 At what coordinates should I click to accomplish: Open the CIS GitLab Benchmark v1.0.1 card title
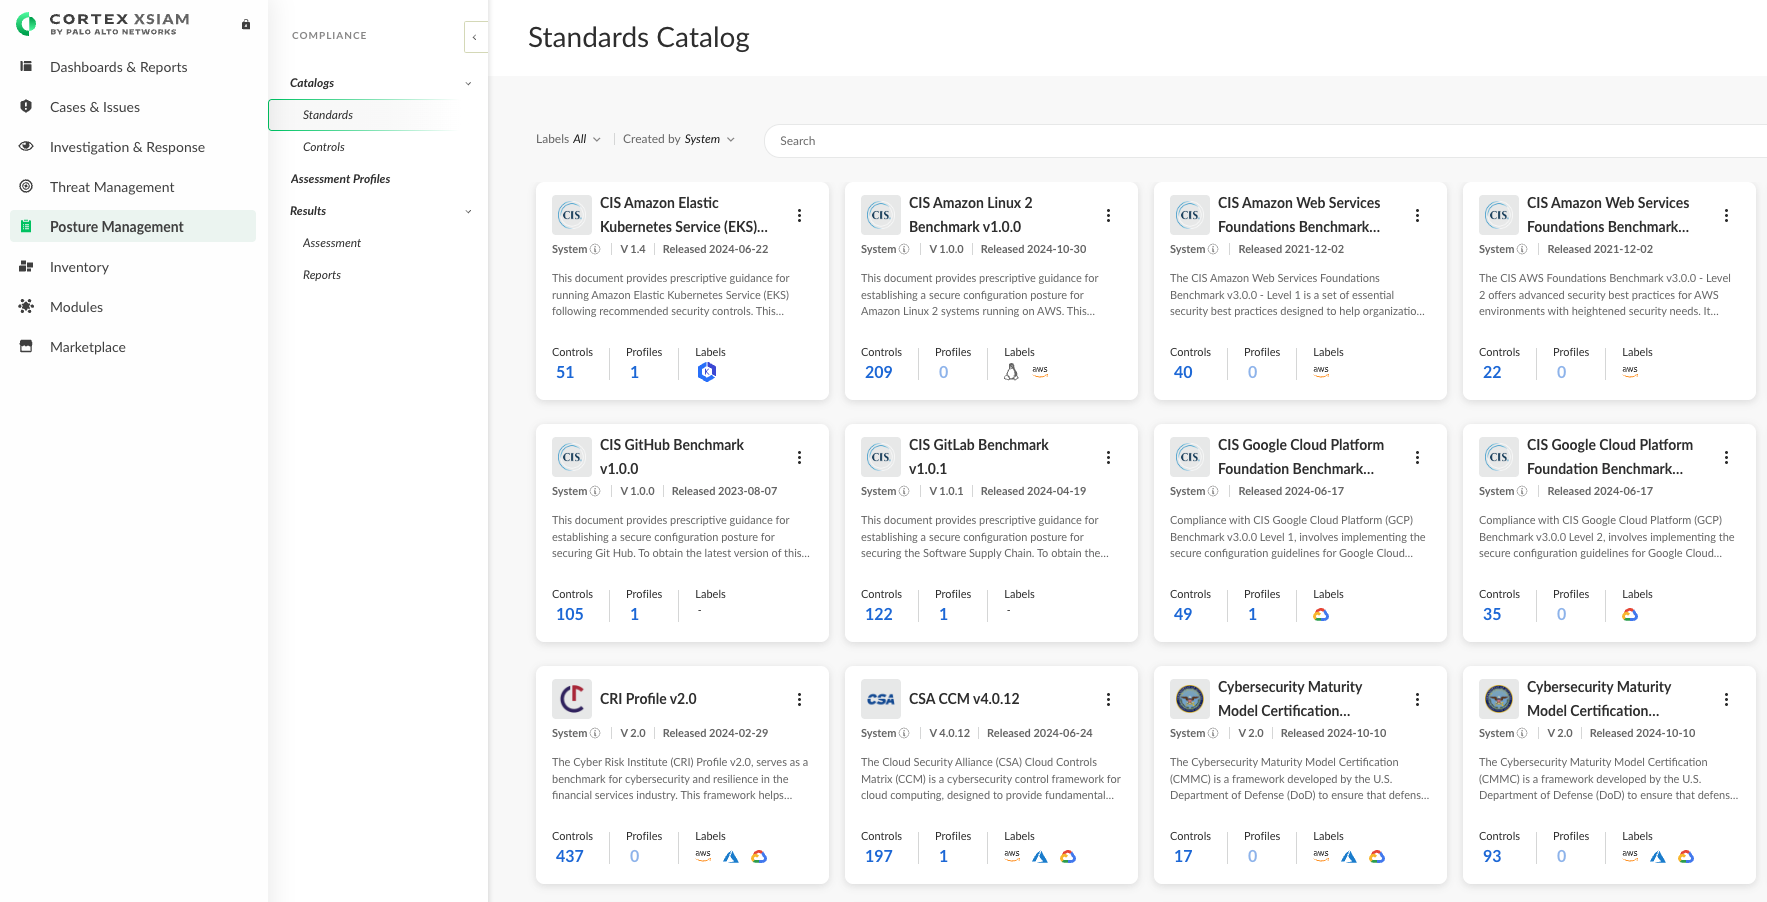[x=979, y=457]
